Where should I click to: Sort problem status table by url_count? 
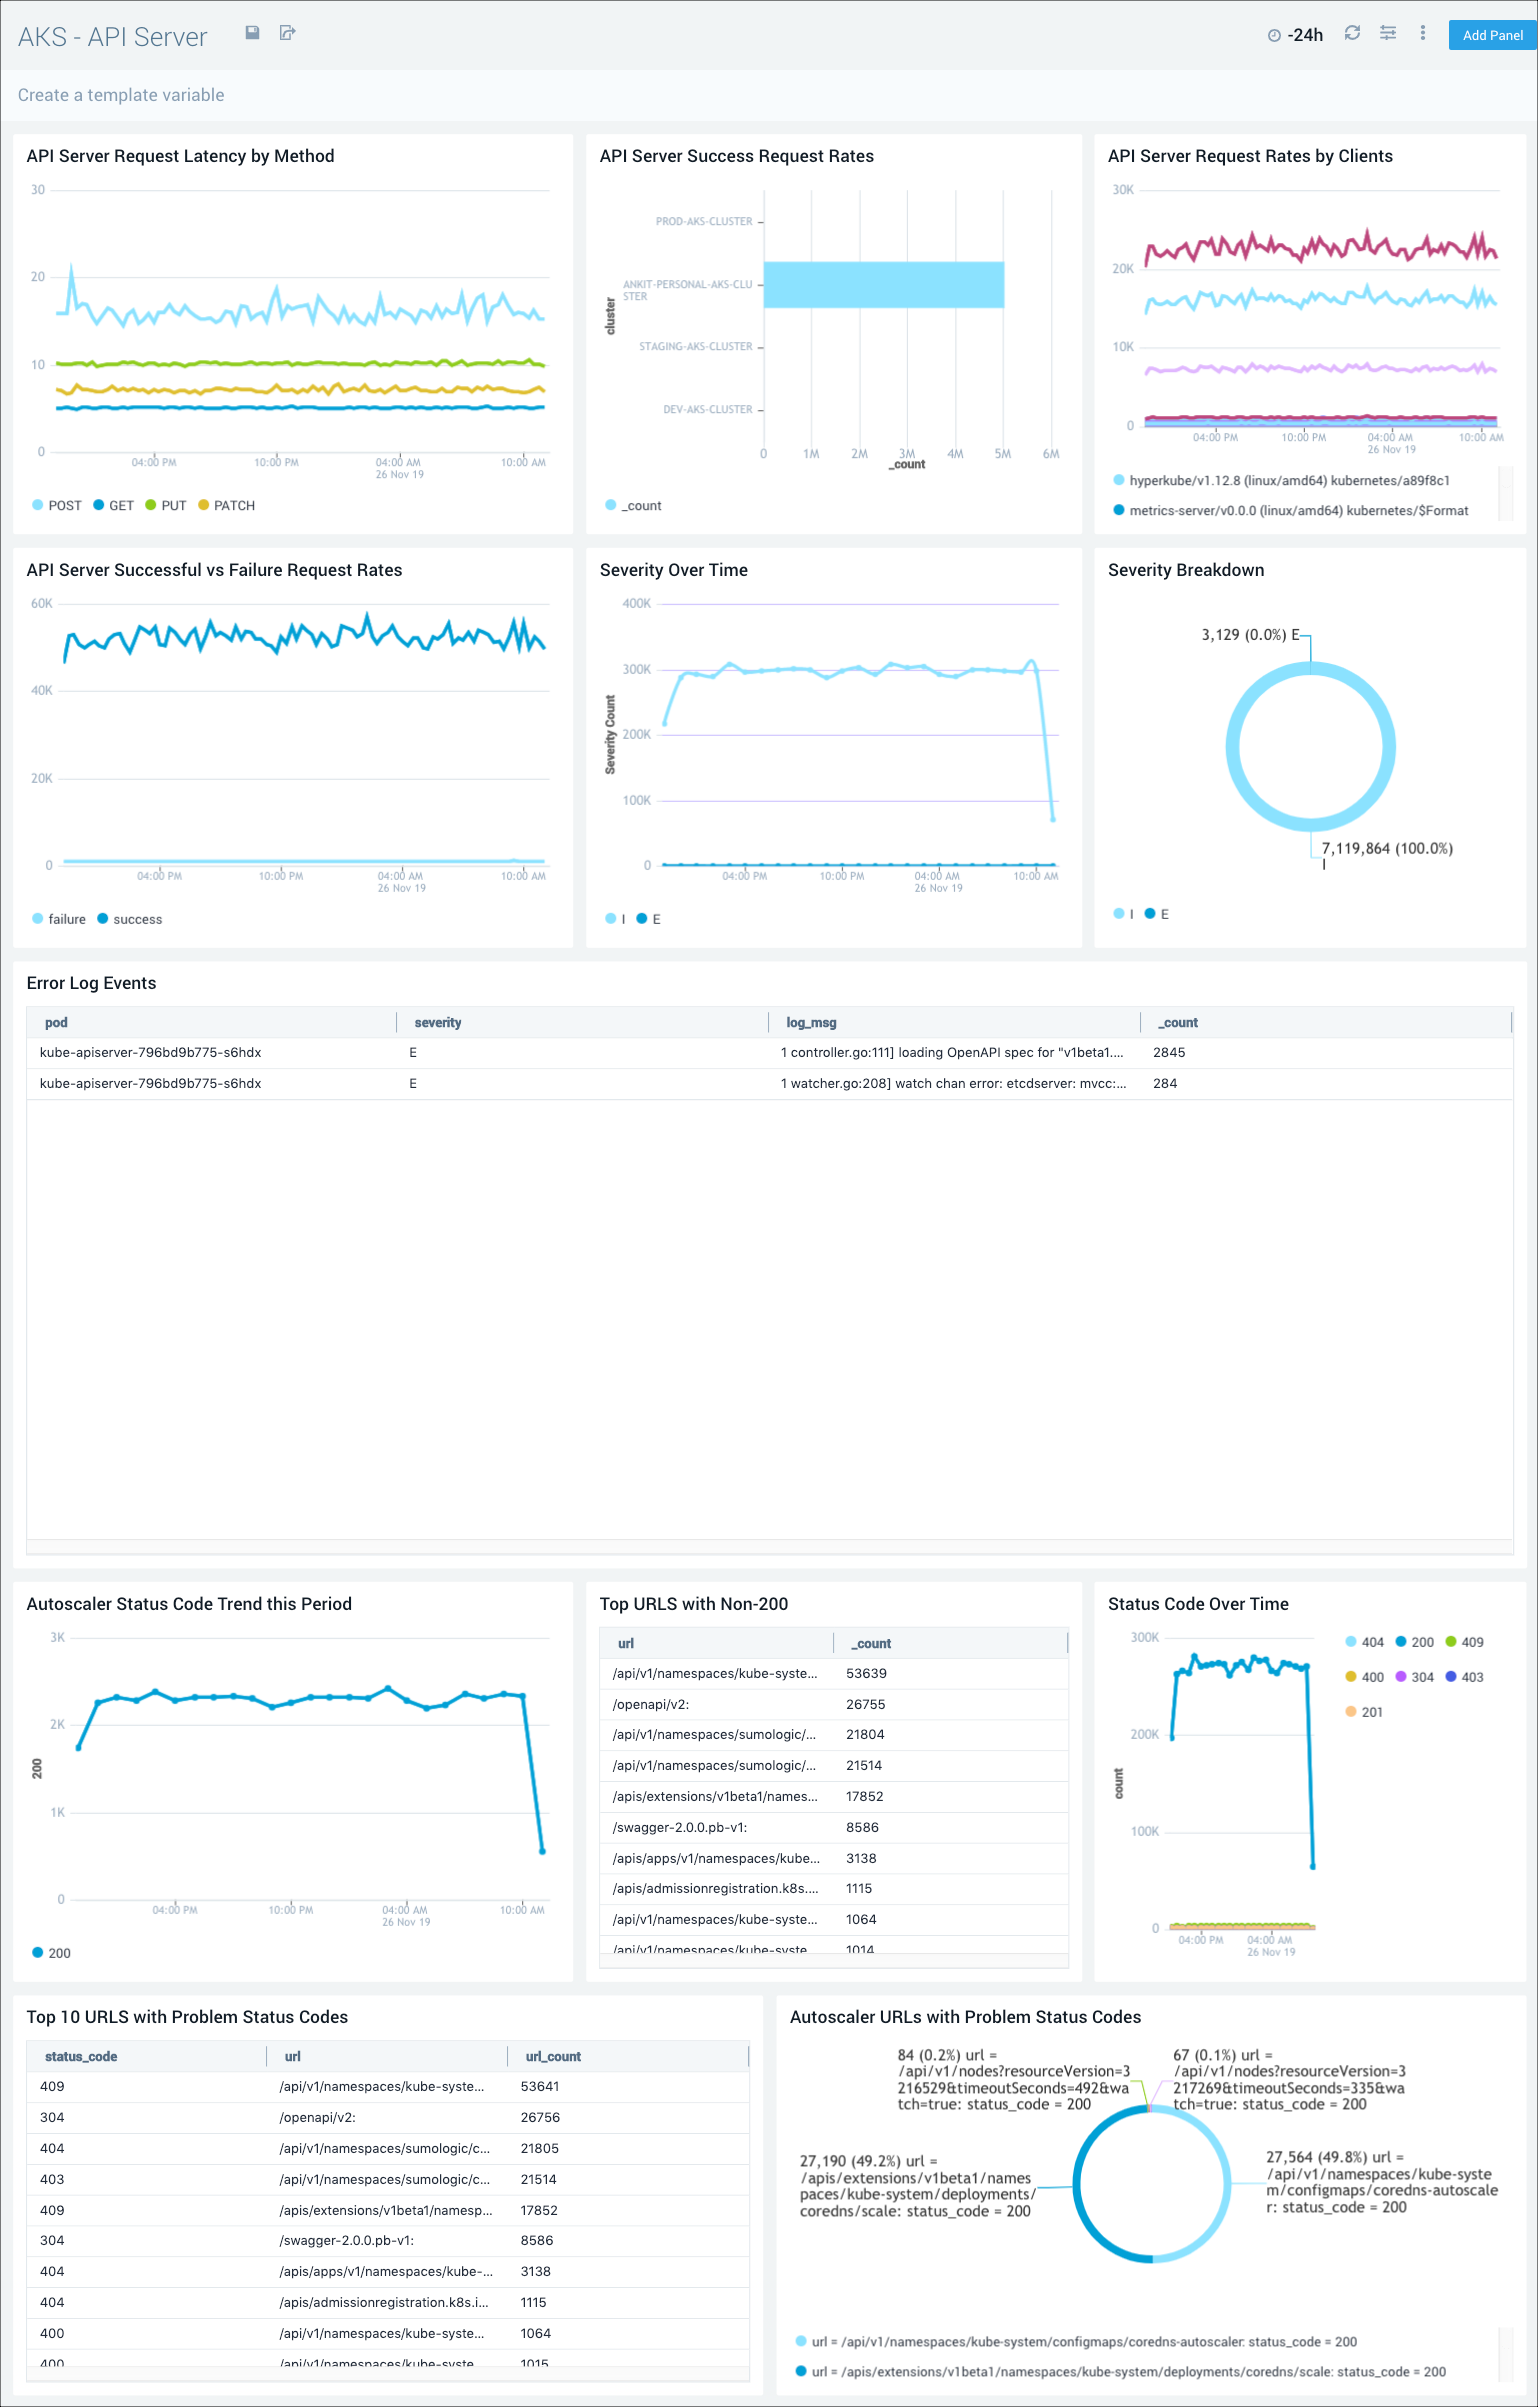click(628, 2056)
